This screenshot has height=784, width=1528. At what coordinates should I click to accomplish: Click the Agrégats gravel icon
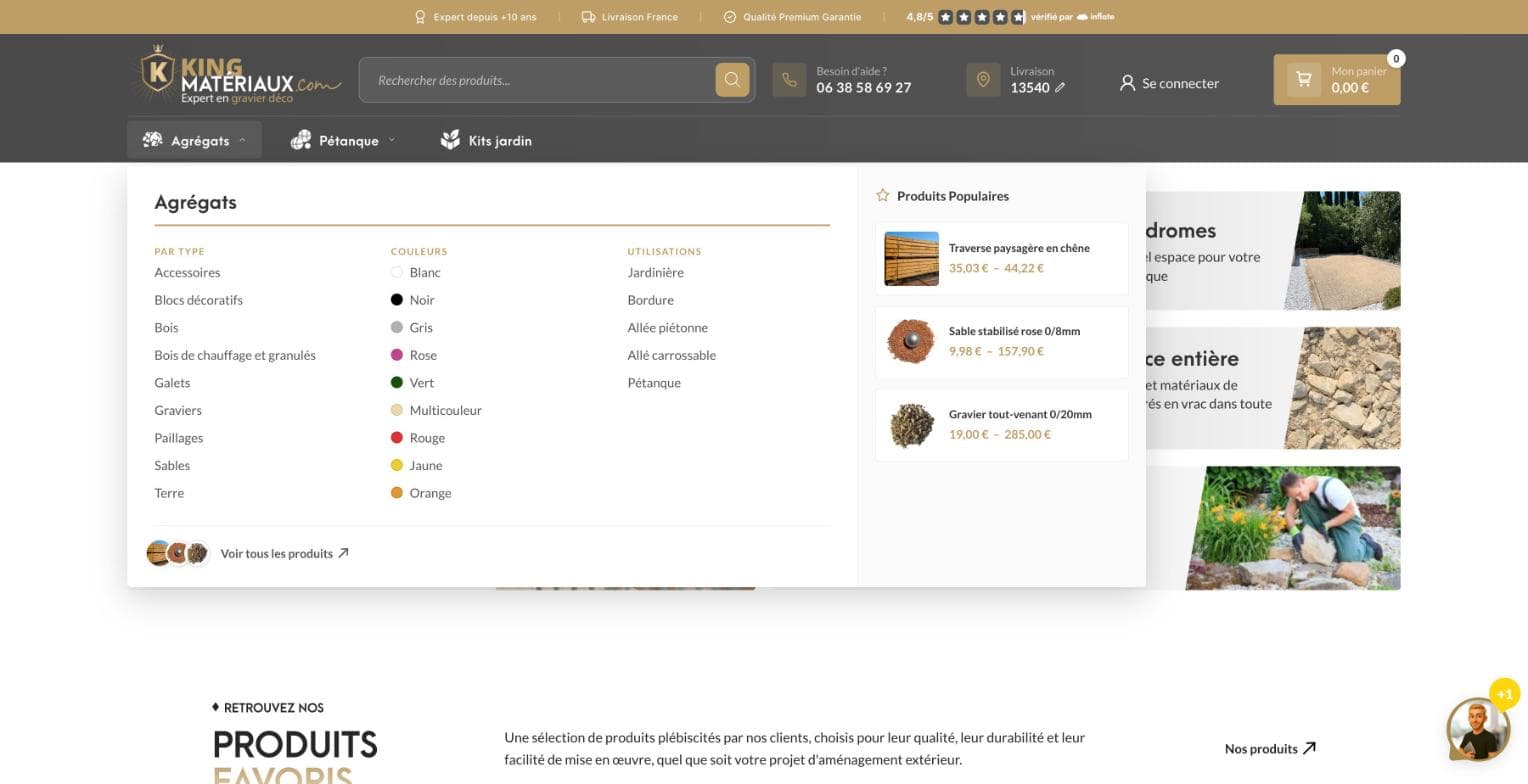pos(152,140)
